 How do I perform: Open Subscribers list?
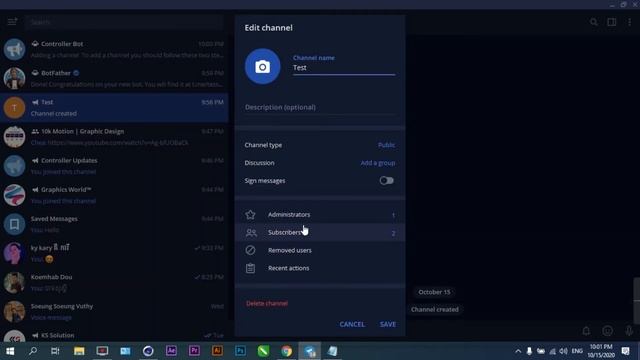click(x=320, y=232)
